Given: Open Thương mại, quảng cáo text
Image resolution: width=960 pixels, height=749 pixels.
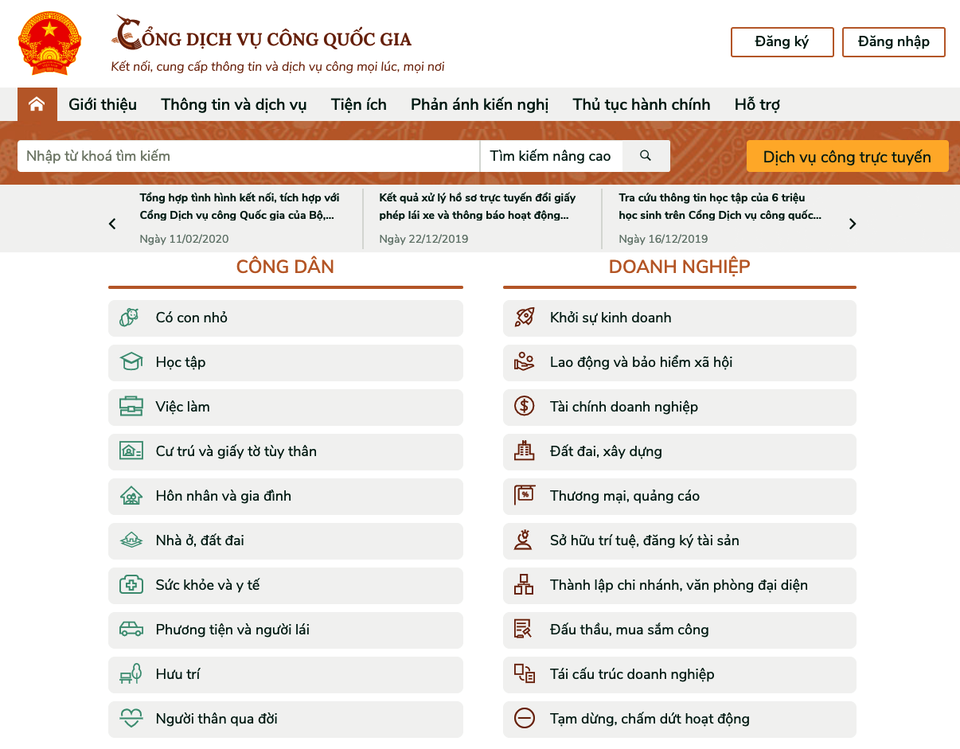Looking at the screenshot, I should point(624,496).
